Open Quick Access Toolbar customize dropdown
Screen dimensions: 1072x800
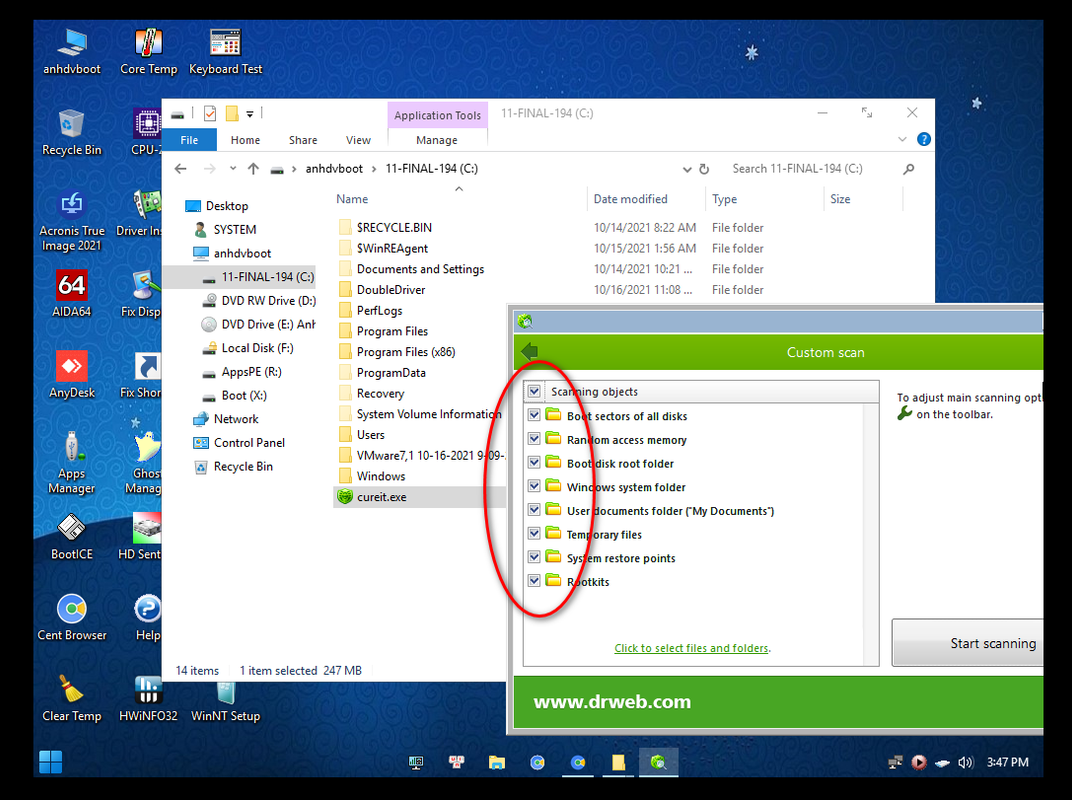pos(250,114)
